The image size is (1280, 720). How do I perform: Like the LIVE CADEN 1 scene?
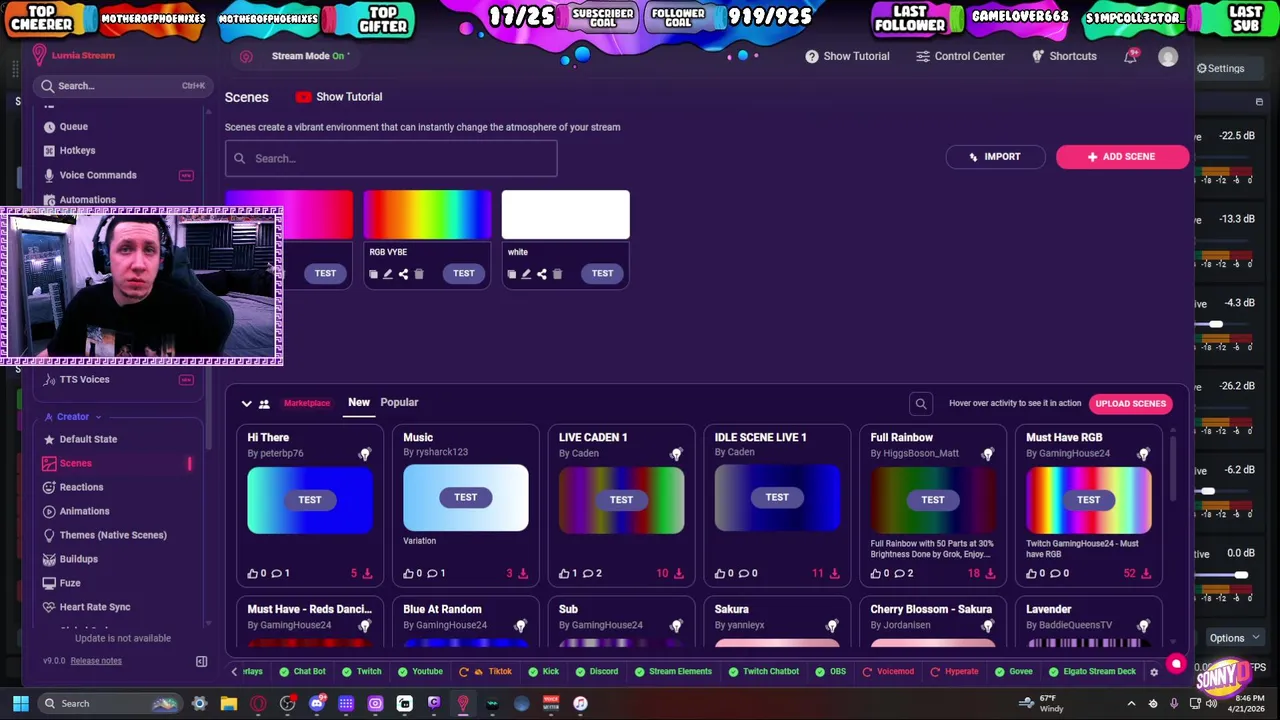click(x=564, y=574)
